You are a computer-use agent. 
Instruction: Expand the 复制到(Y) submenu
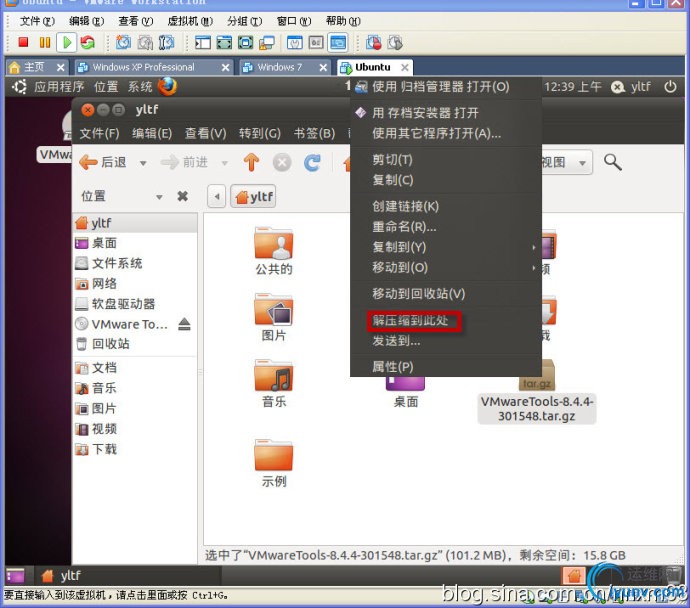tap(446, 247)
